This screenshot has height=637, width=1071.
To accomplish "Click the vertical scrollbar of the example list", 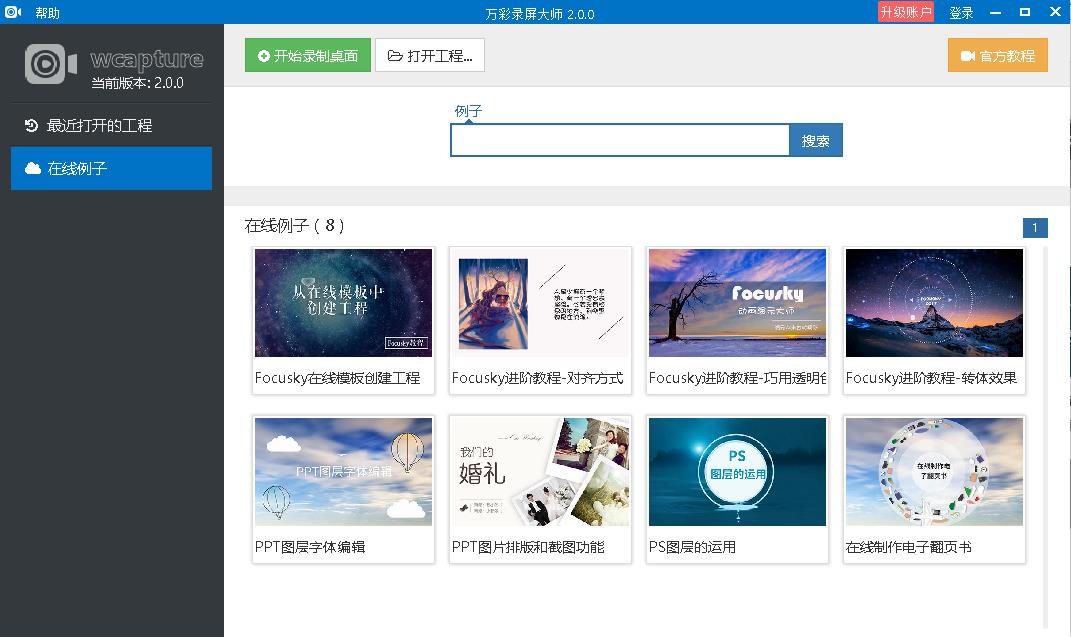I will pos(1045,437).
